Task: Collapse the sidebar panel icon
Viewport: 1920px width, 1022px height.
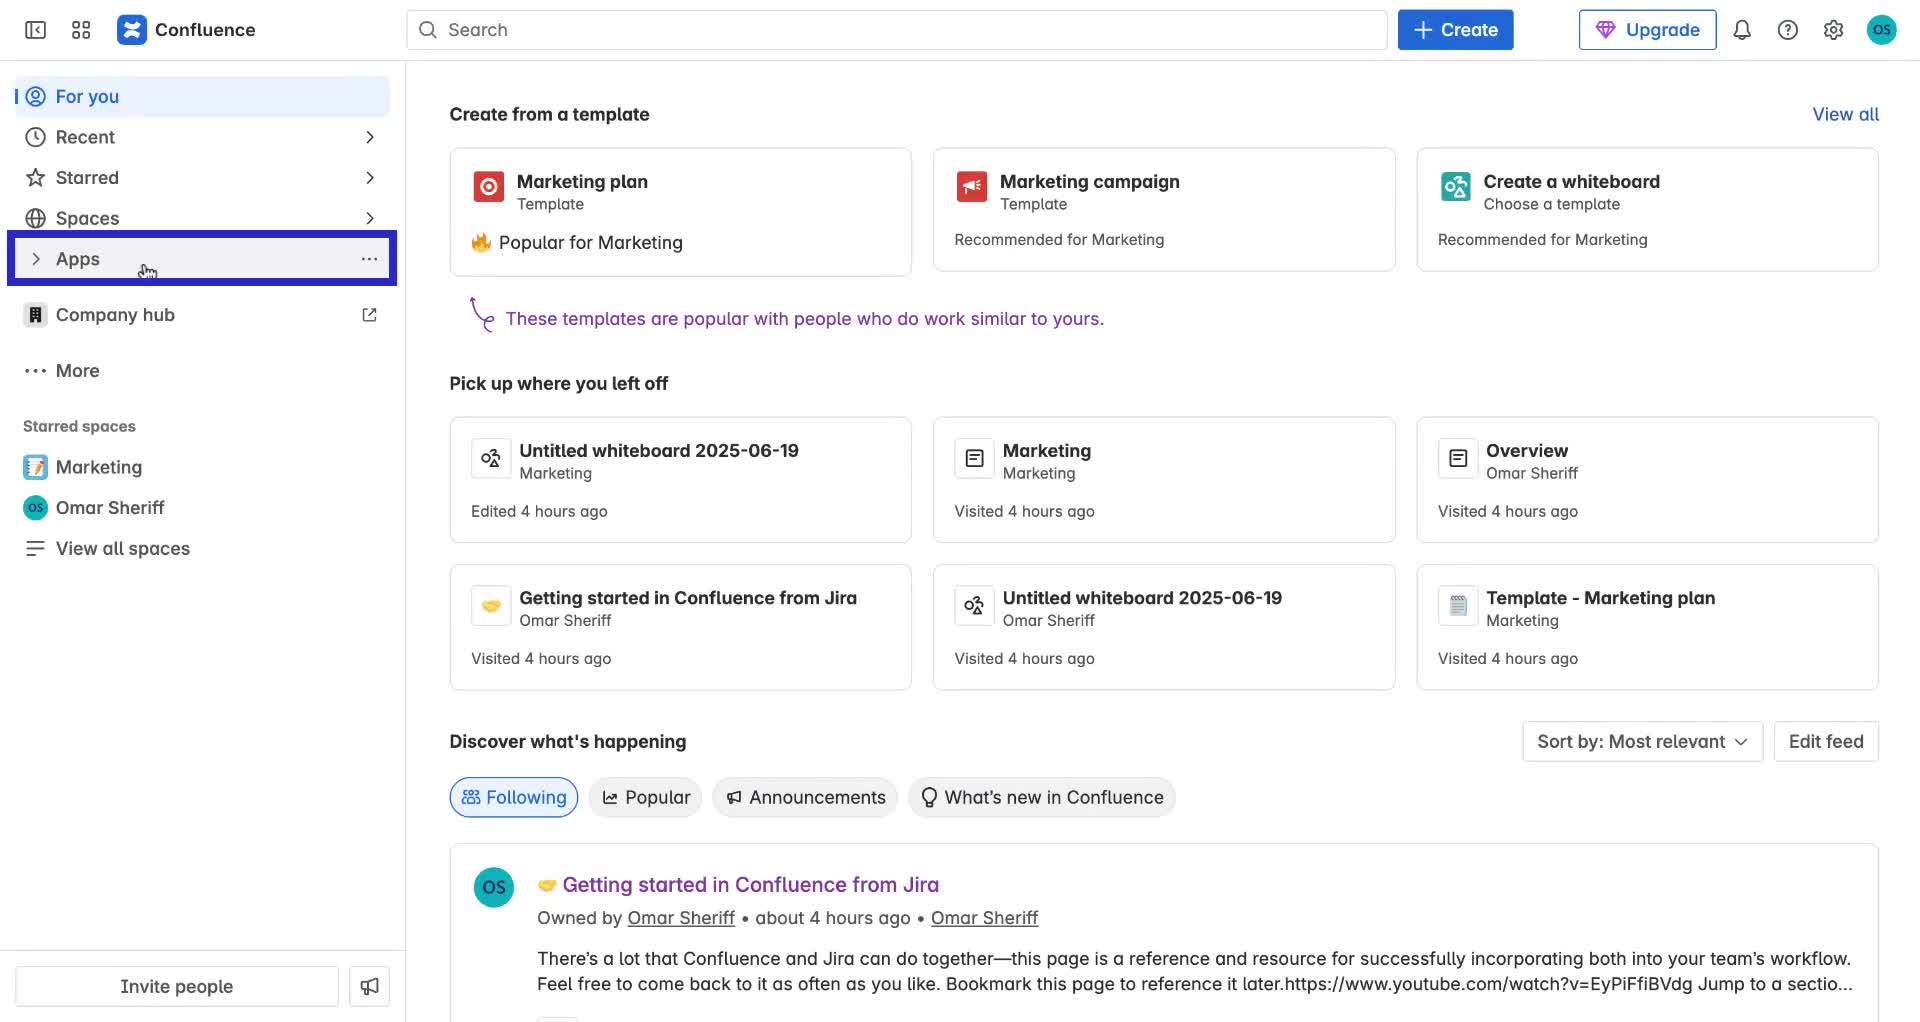Action: coord(34,30)
